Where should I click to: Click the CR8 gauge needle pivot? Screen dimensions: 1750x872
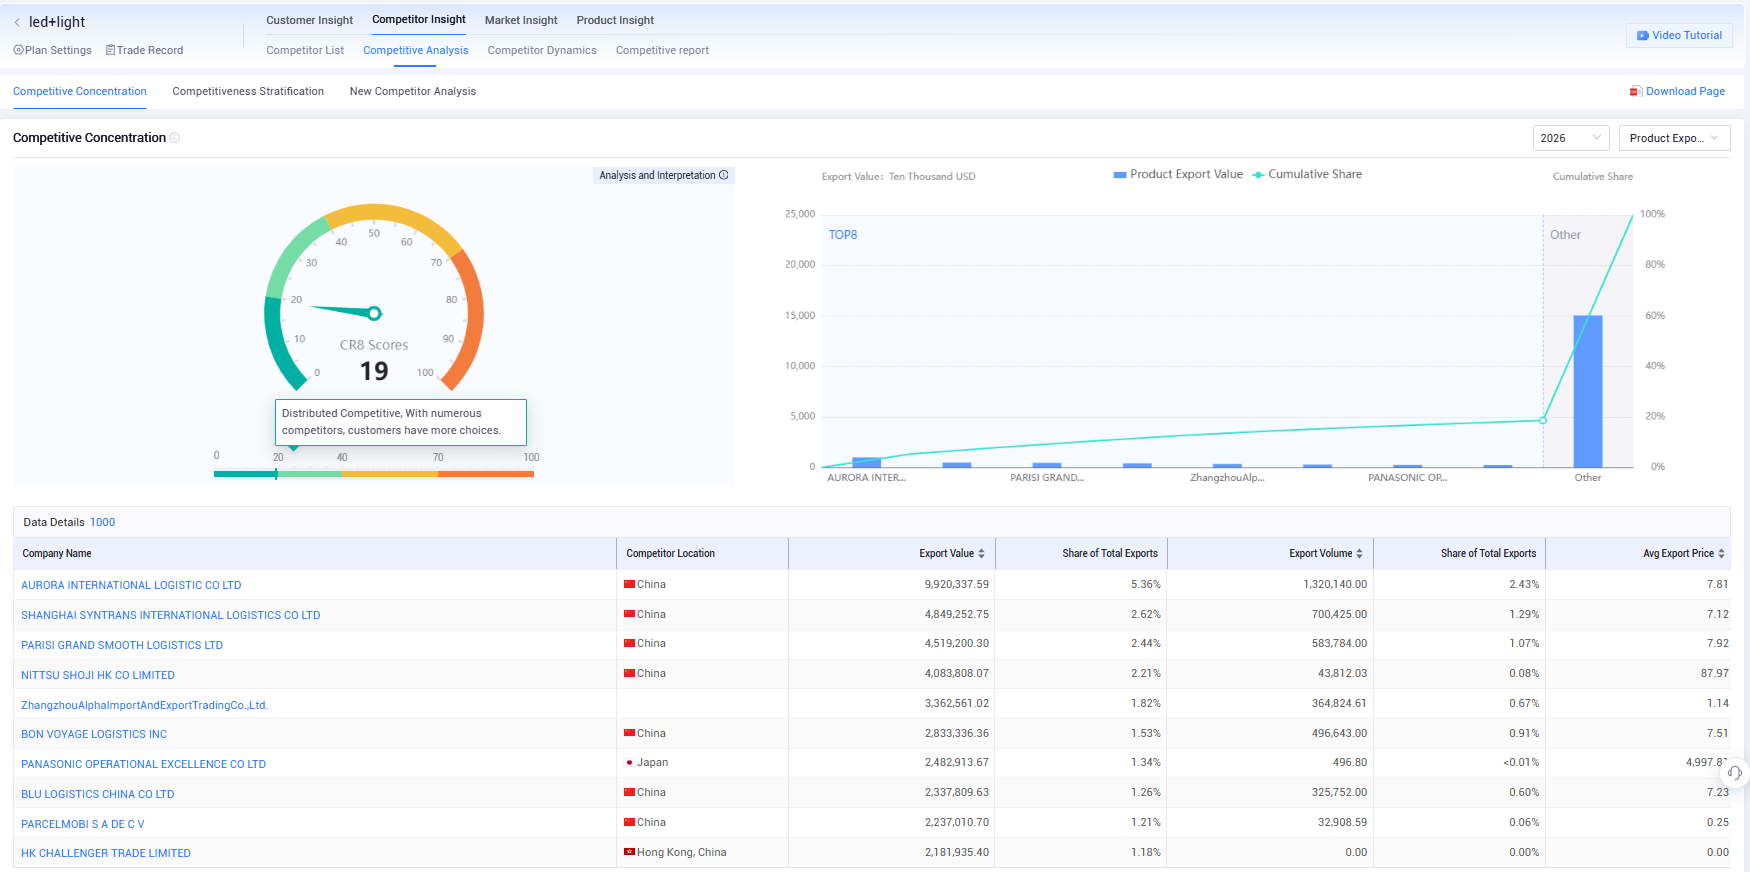tap(374, 313)
